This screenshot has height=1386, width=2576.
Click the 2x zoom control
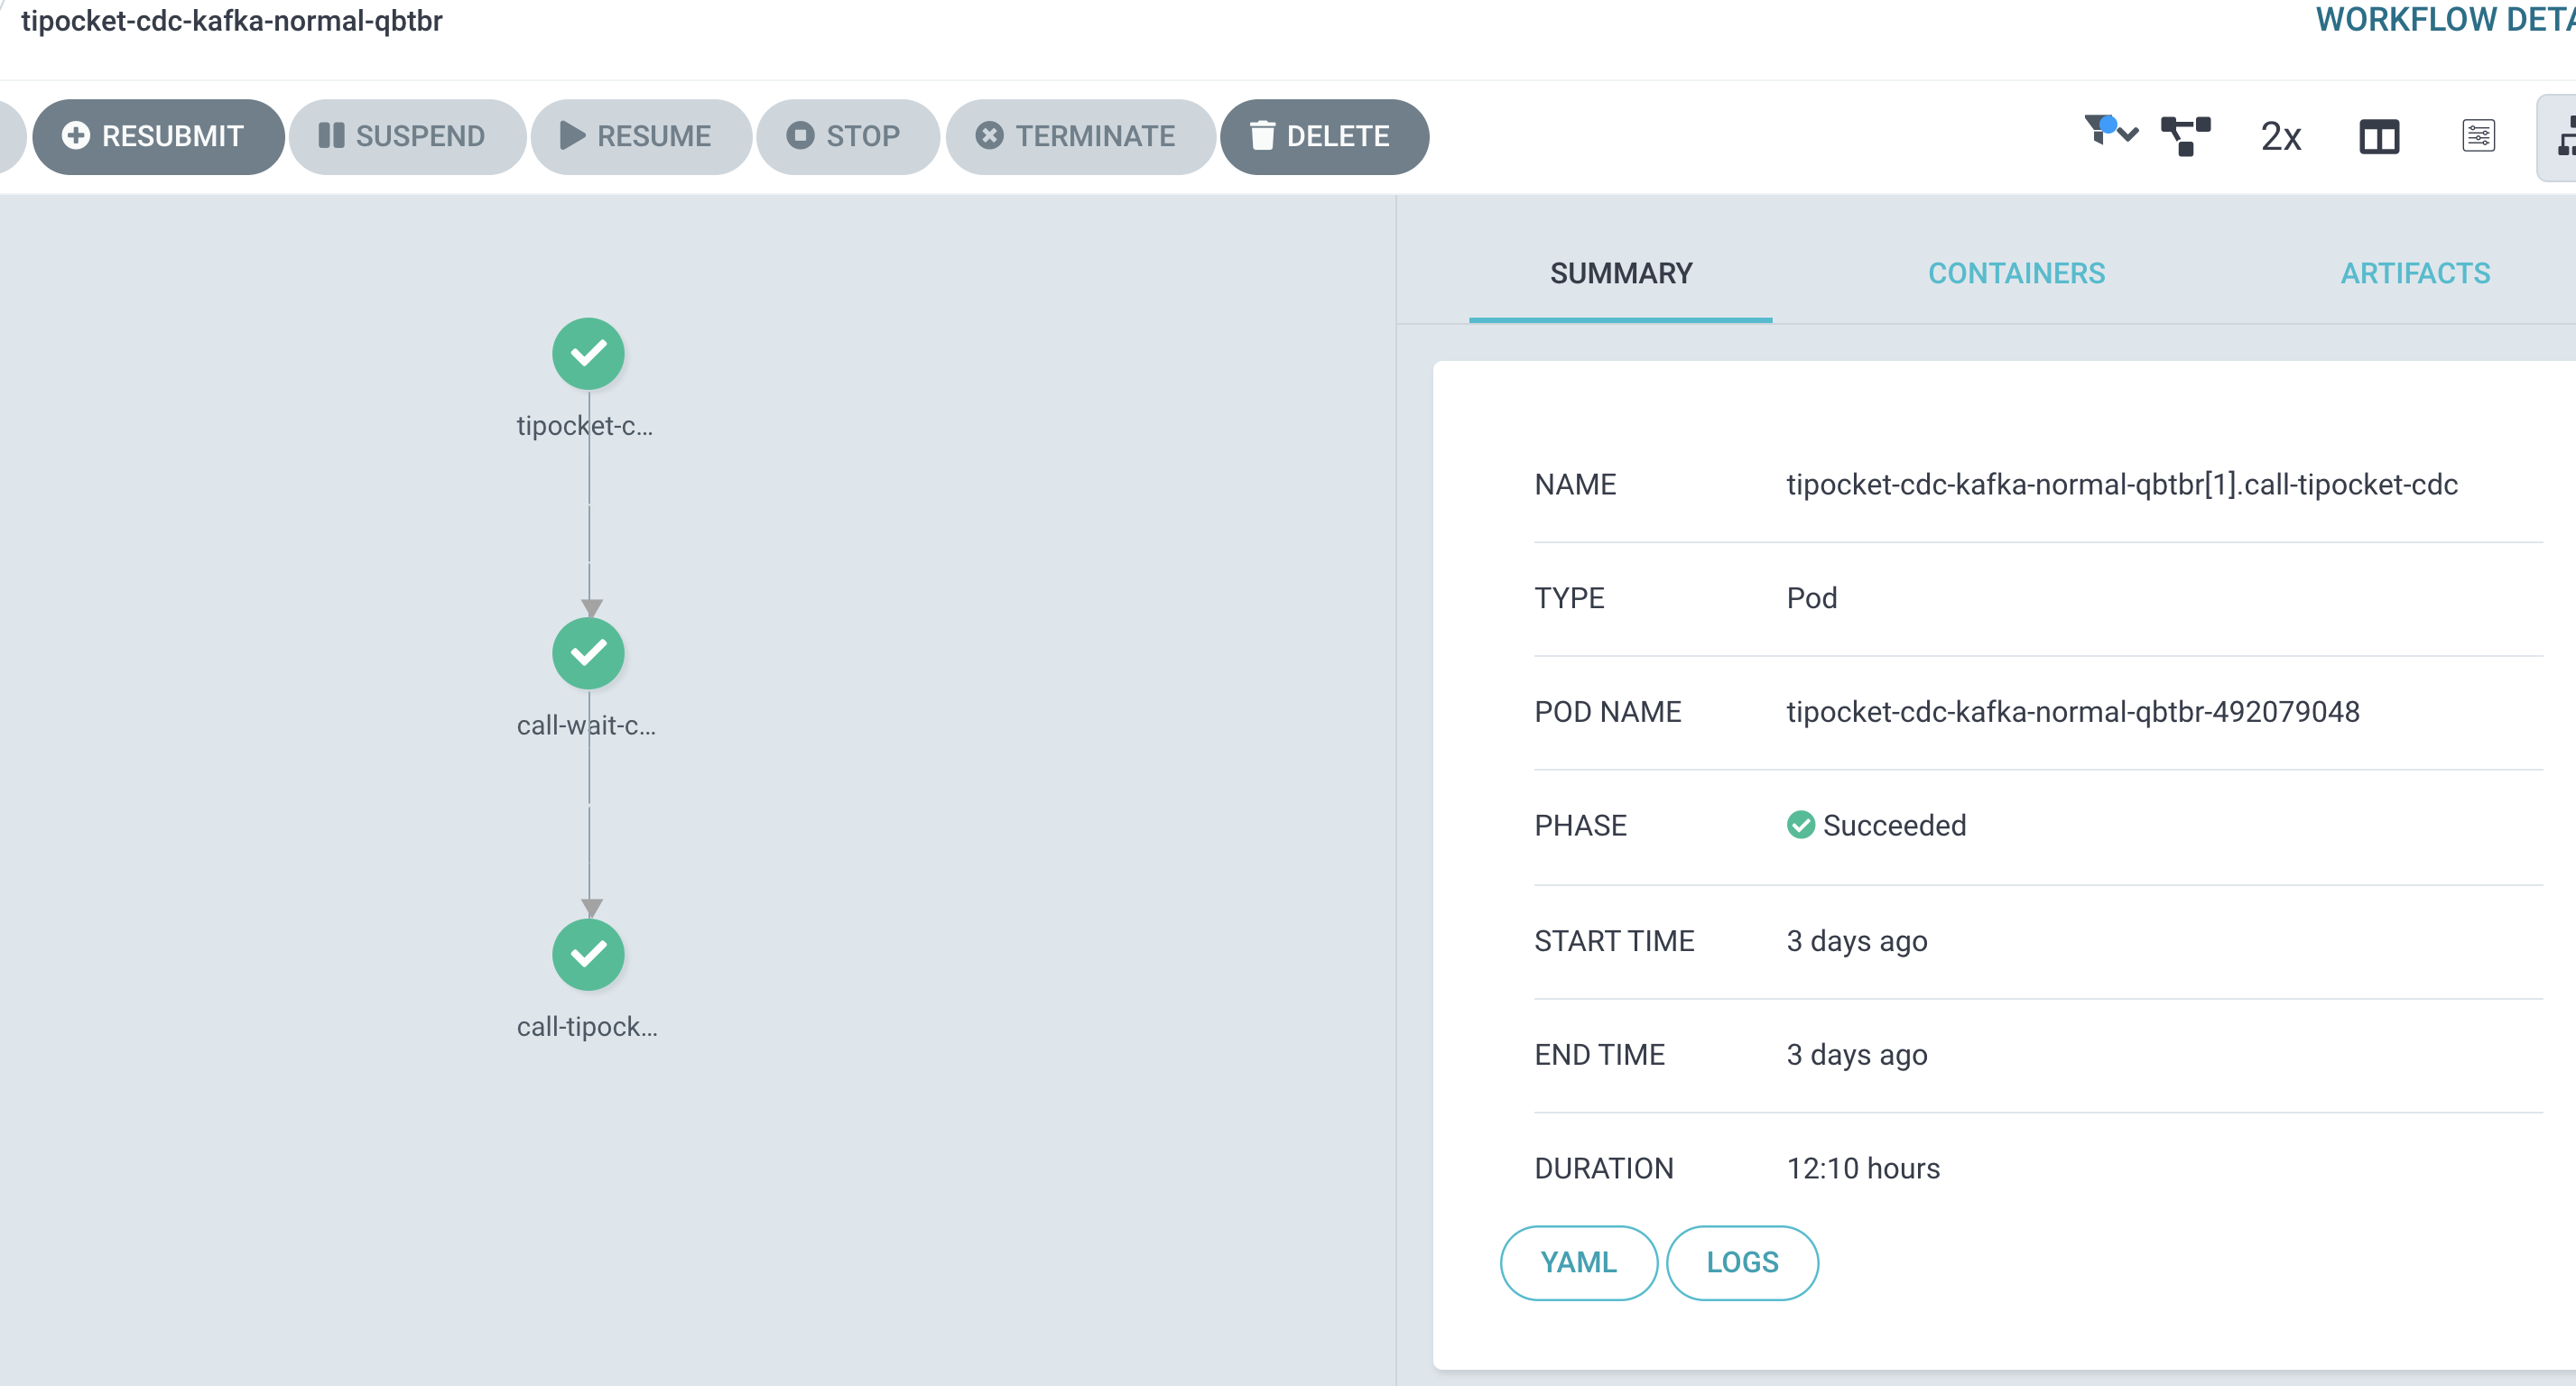[x=2281, y=137]
